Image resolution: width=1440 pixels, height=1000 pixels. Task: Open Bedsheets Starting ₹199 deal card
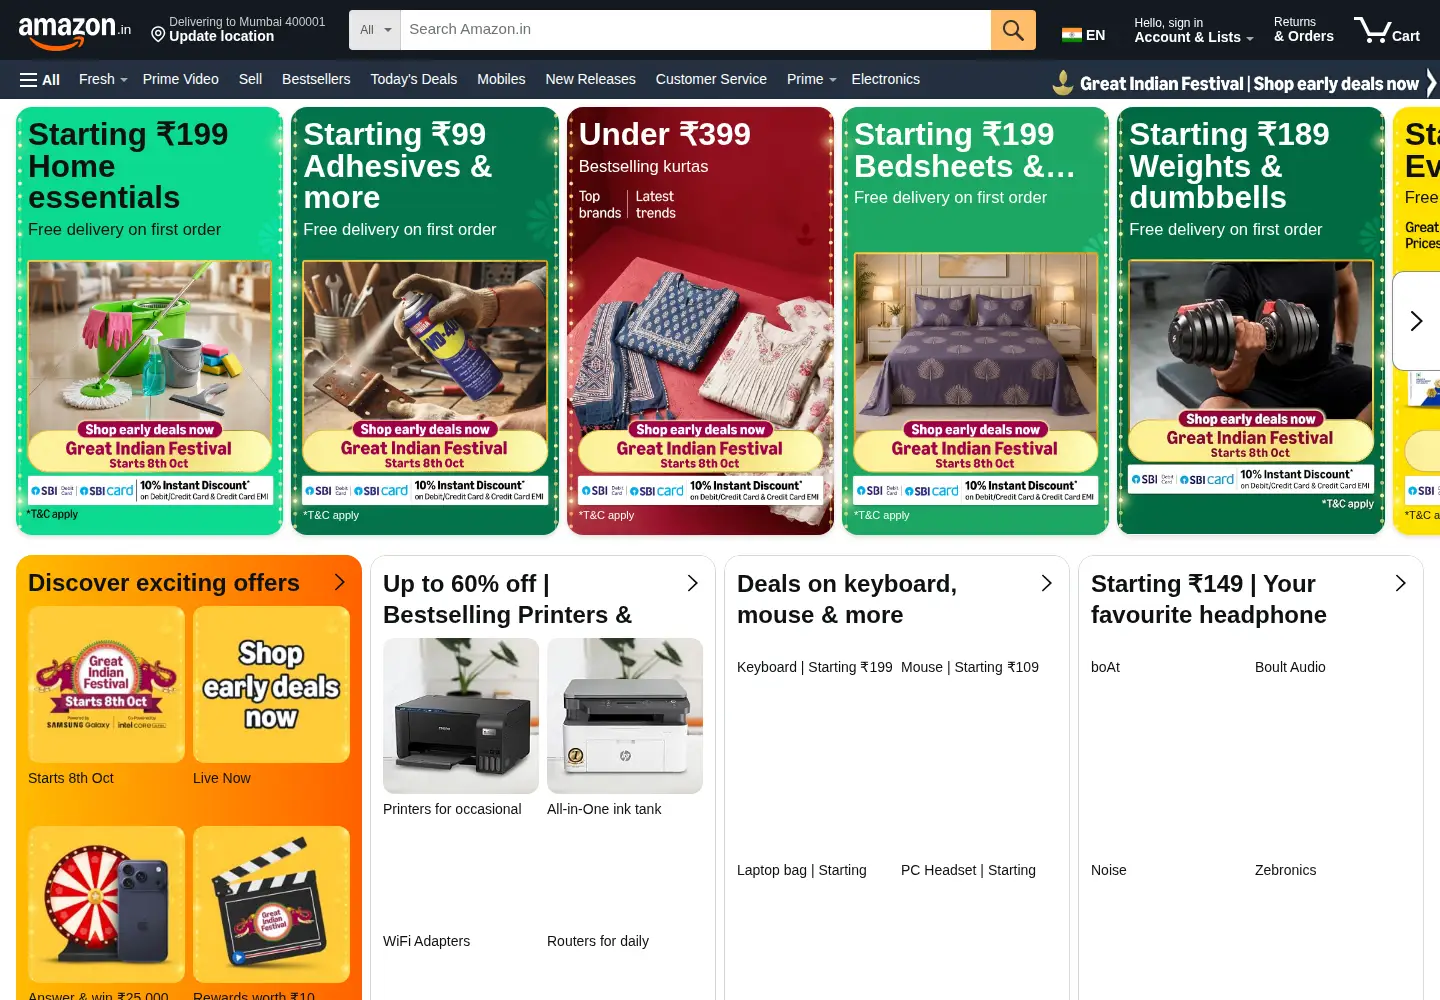point(975,321)
